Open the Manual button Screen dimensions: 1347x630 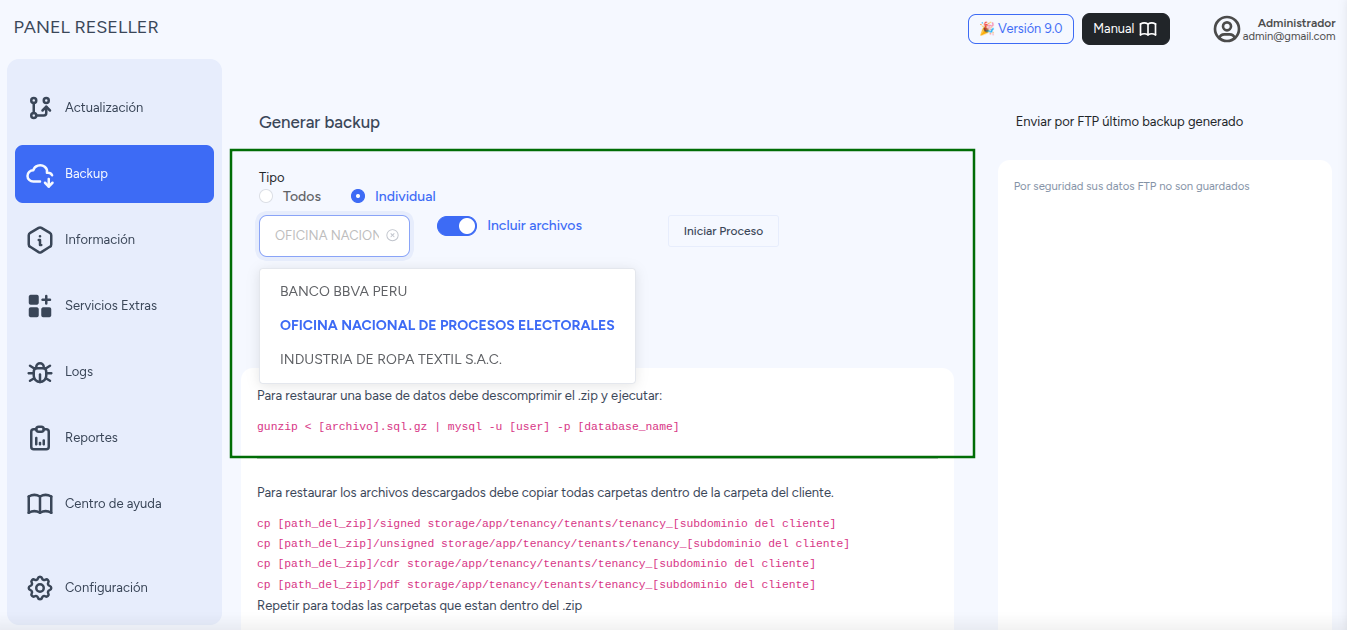[1126, 29]
